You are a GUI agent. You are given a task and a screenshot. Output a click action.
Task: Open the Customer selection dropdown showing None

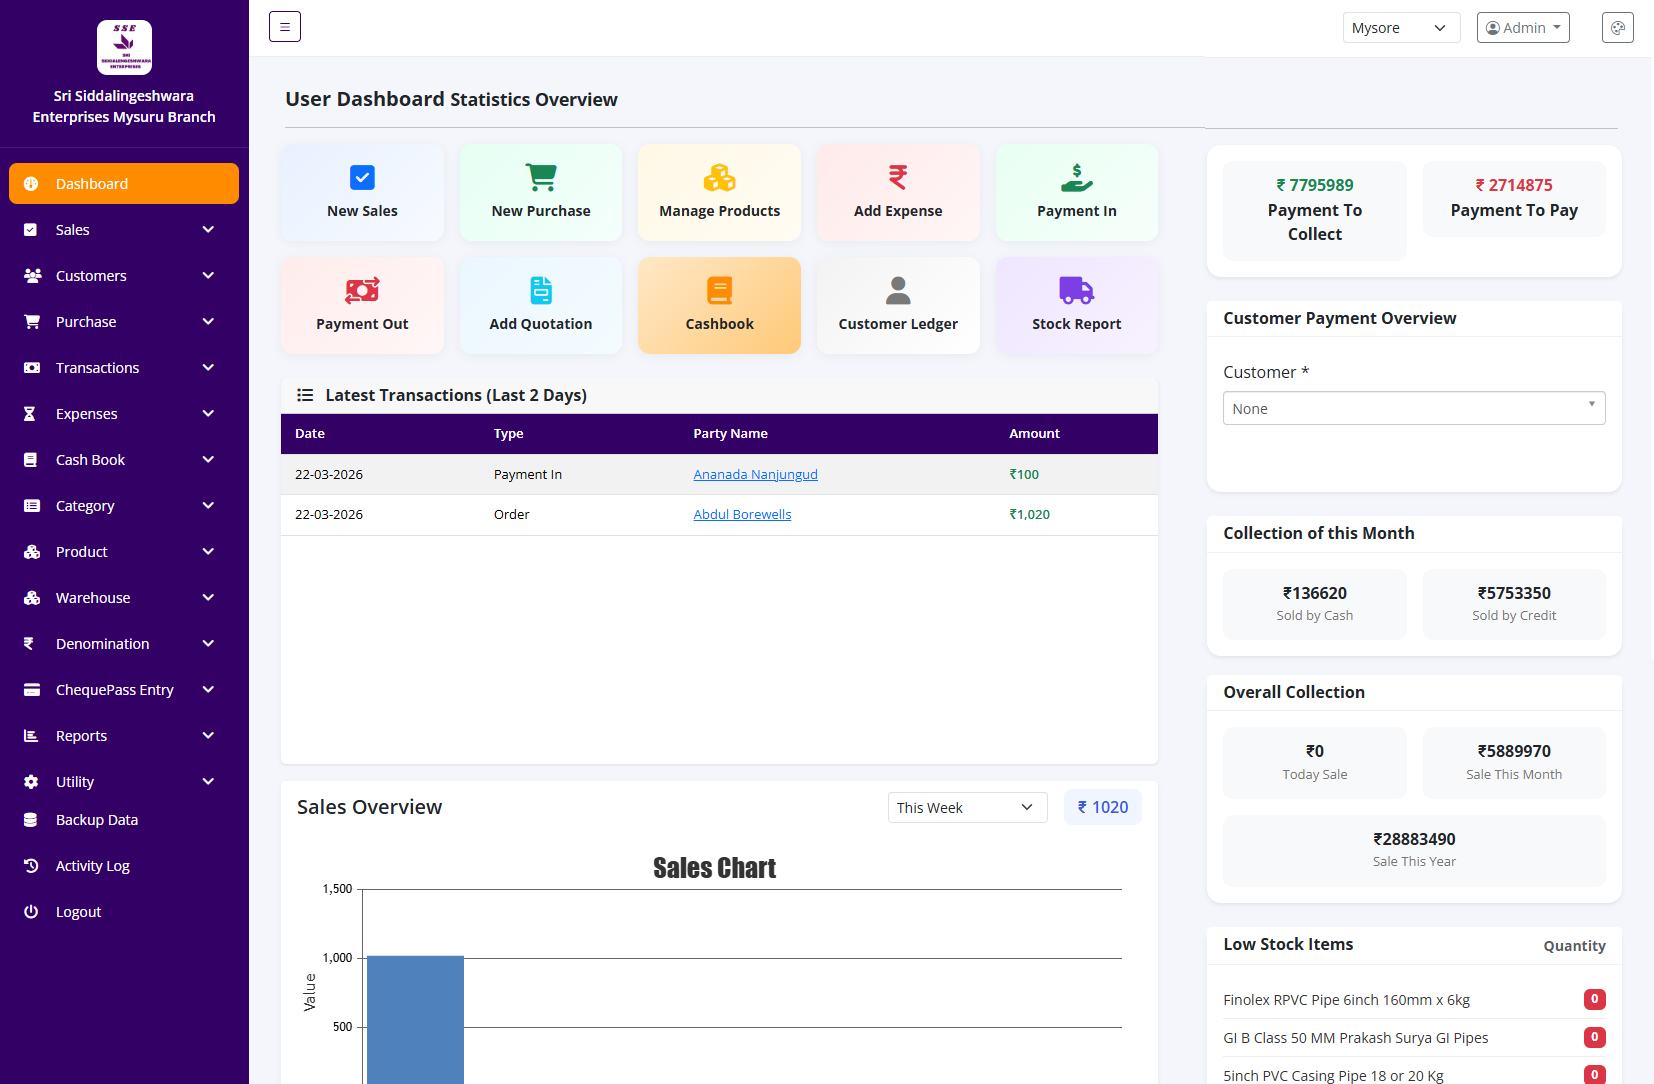tap(1413, 408)
